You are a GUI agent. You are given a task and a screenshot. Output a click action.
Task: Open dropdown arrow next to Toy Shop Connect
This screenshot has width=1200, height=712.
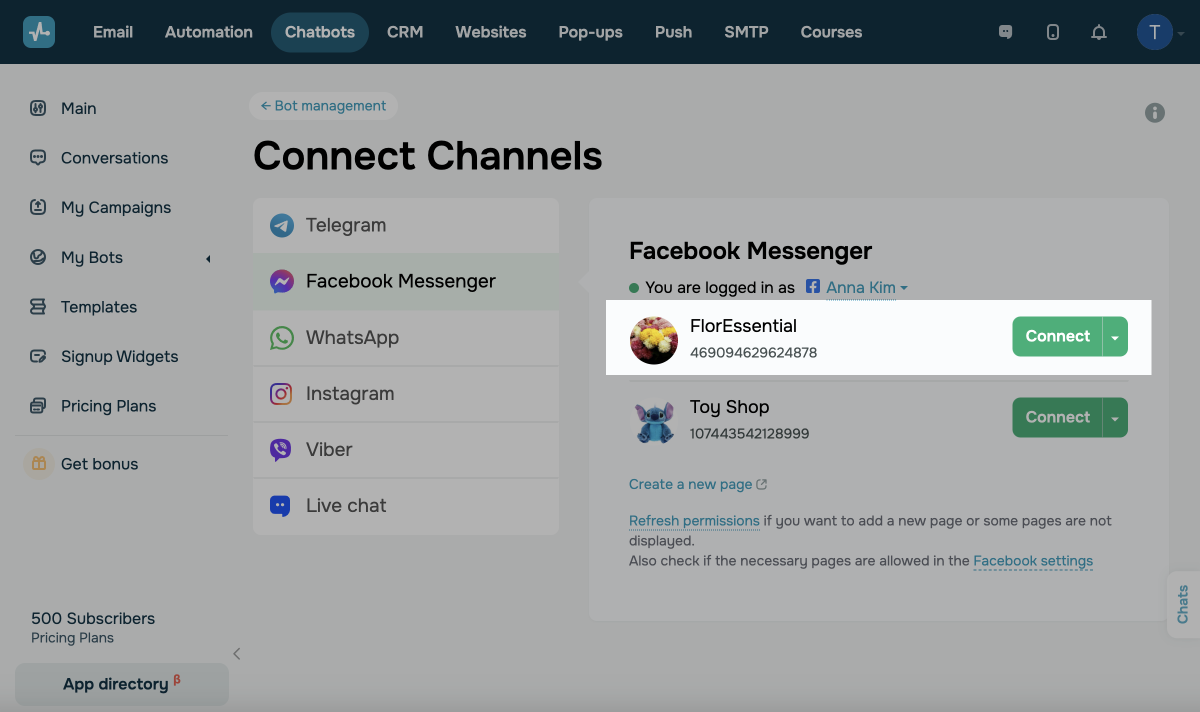1115,418
